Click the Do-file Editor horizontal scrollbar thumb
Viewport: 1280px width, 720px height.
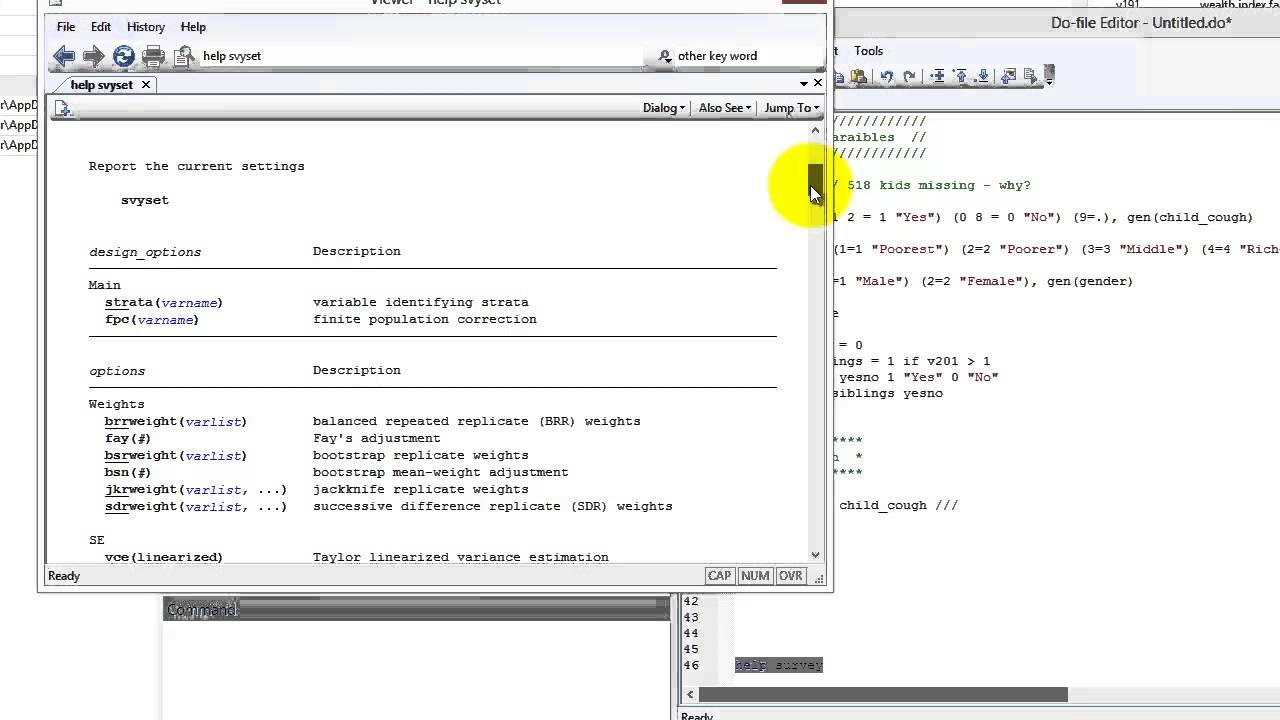(x=883, y=694)
